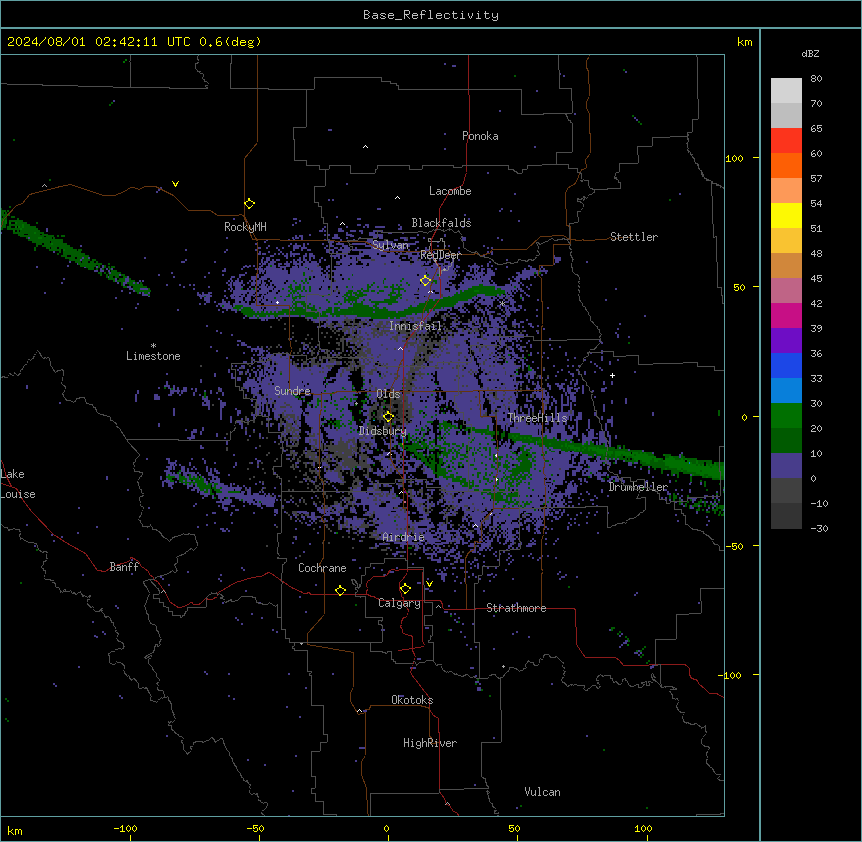This screenshot has width=862, height=842.
Task: Select the slate purple 0-10 dBZ legend swatch
Action: tap(786, 466)
